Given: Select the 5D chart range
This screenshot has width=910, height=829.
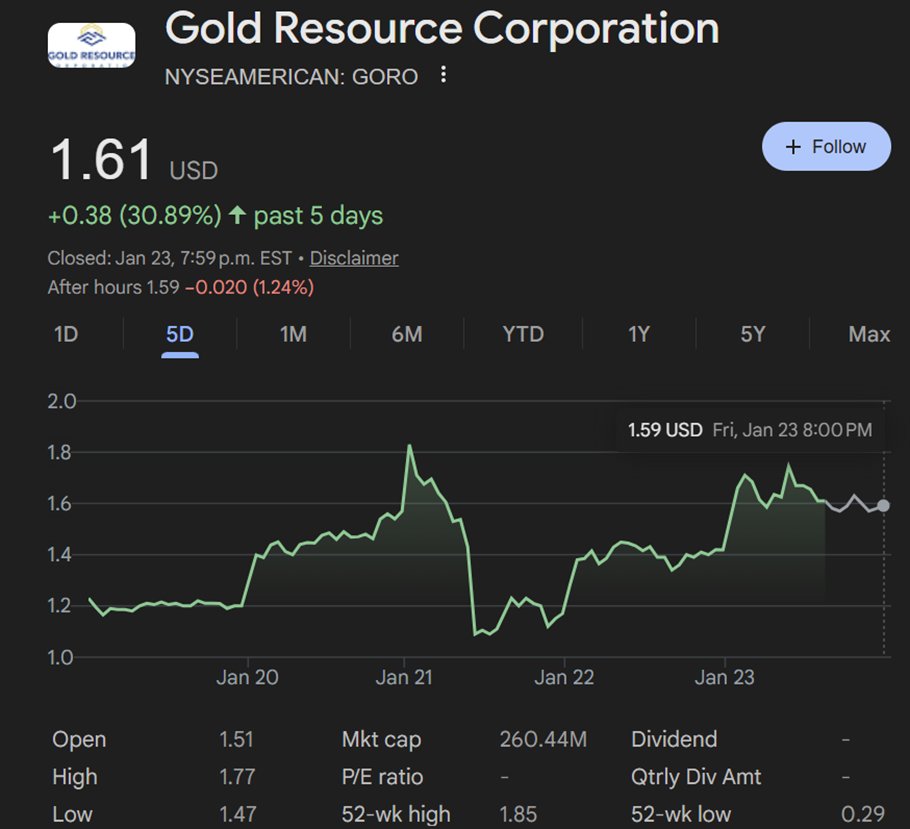Looking at the screenshot, I should pyautogui.click(x=180, y=334).
